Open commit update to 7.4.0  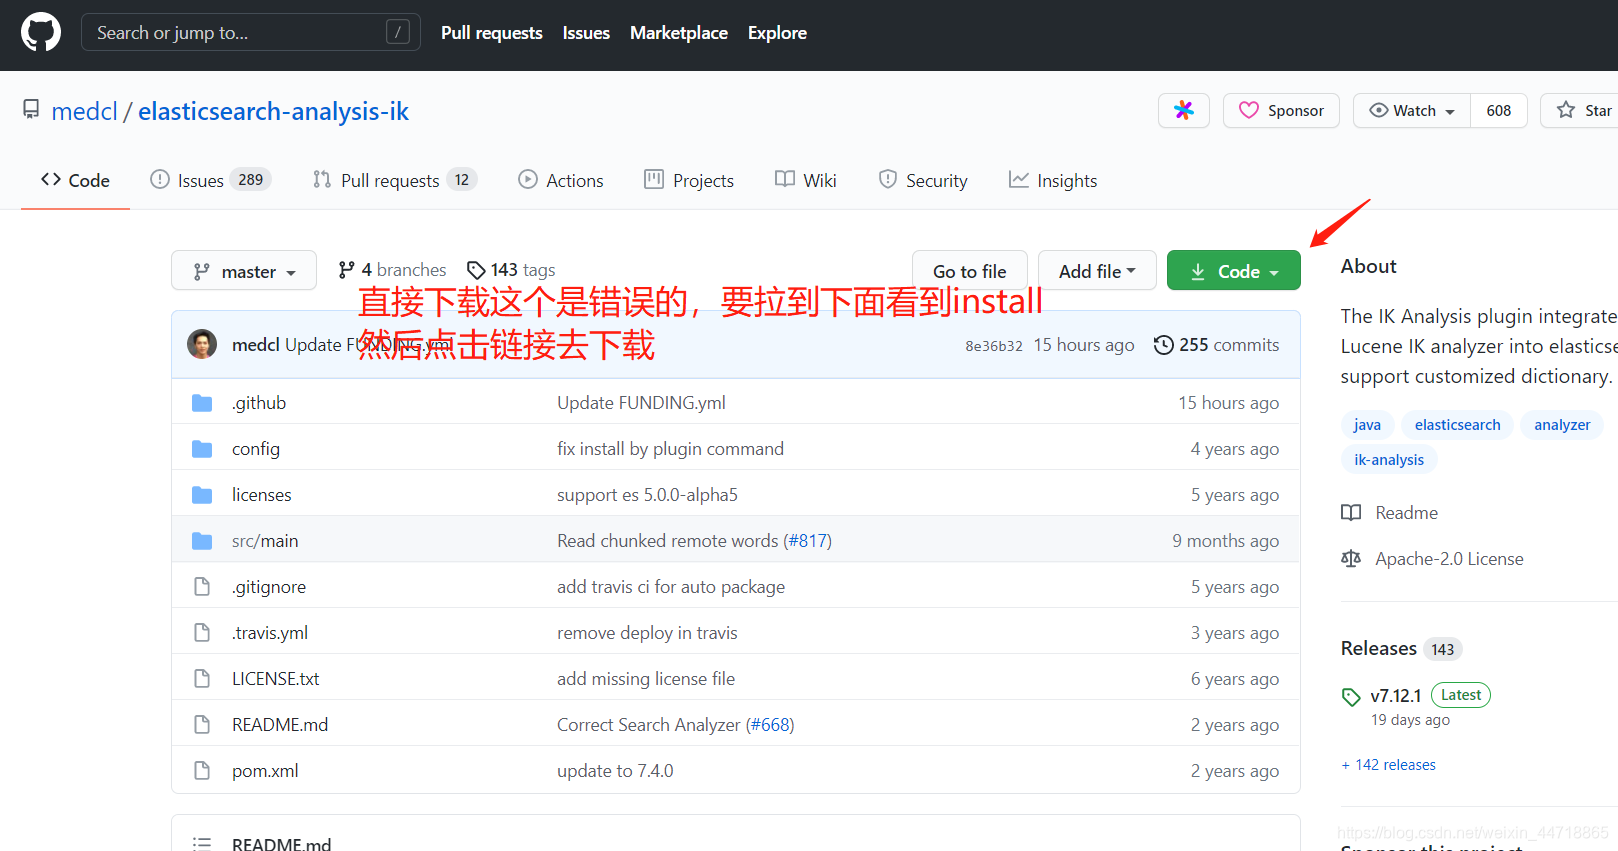pos(615,771)
